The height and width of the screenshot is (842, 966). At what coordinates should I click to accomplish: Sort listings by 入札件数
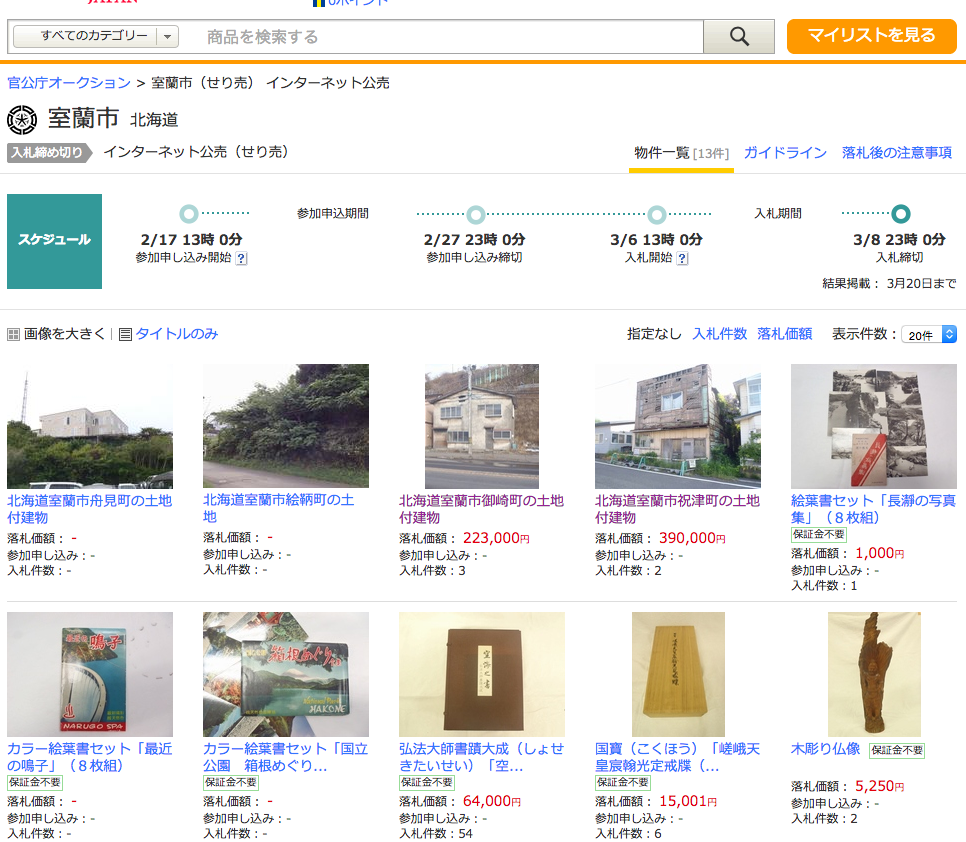(720, 334)
